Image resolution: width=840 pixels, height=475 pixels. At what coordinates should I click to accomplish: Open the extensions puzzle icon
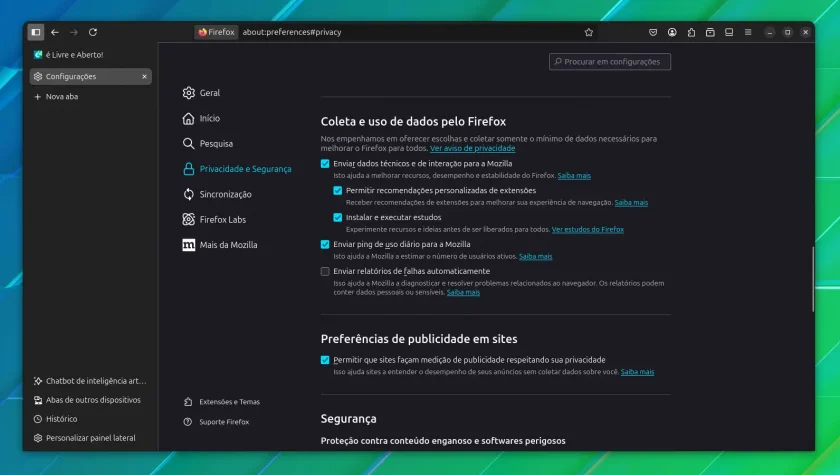pyautogui.click(x=691, y=32)
